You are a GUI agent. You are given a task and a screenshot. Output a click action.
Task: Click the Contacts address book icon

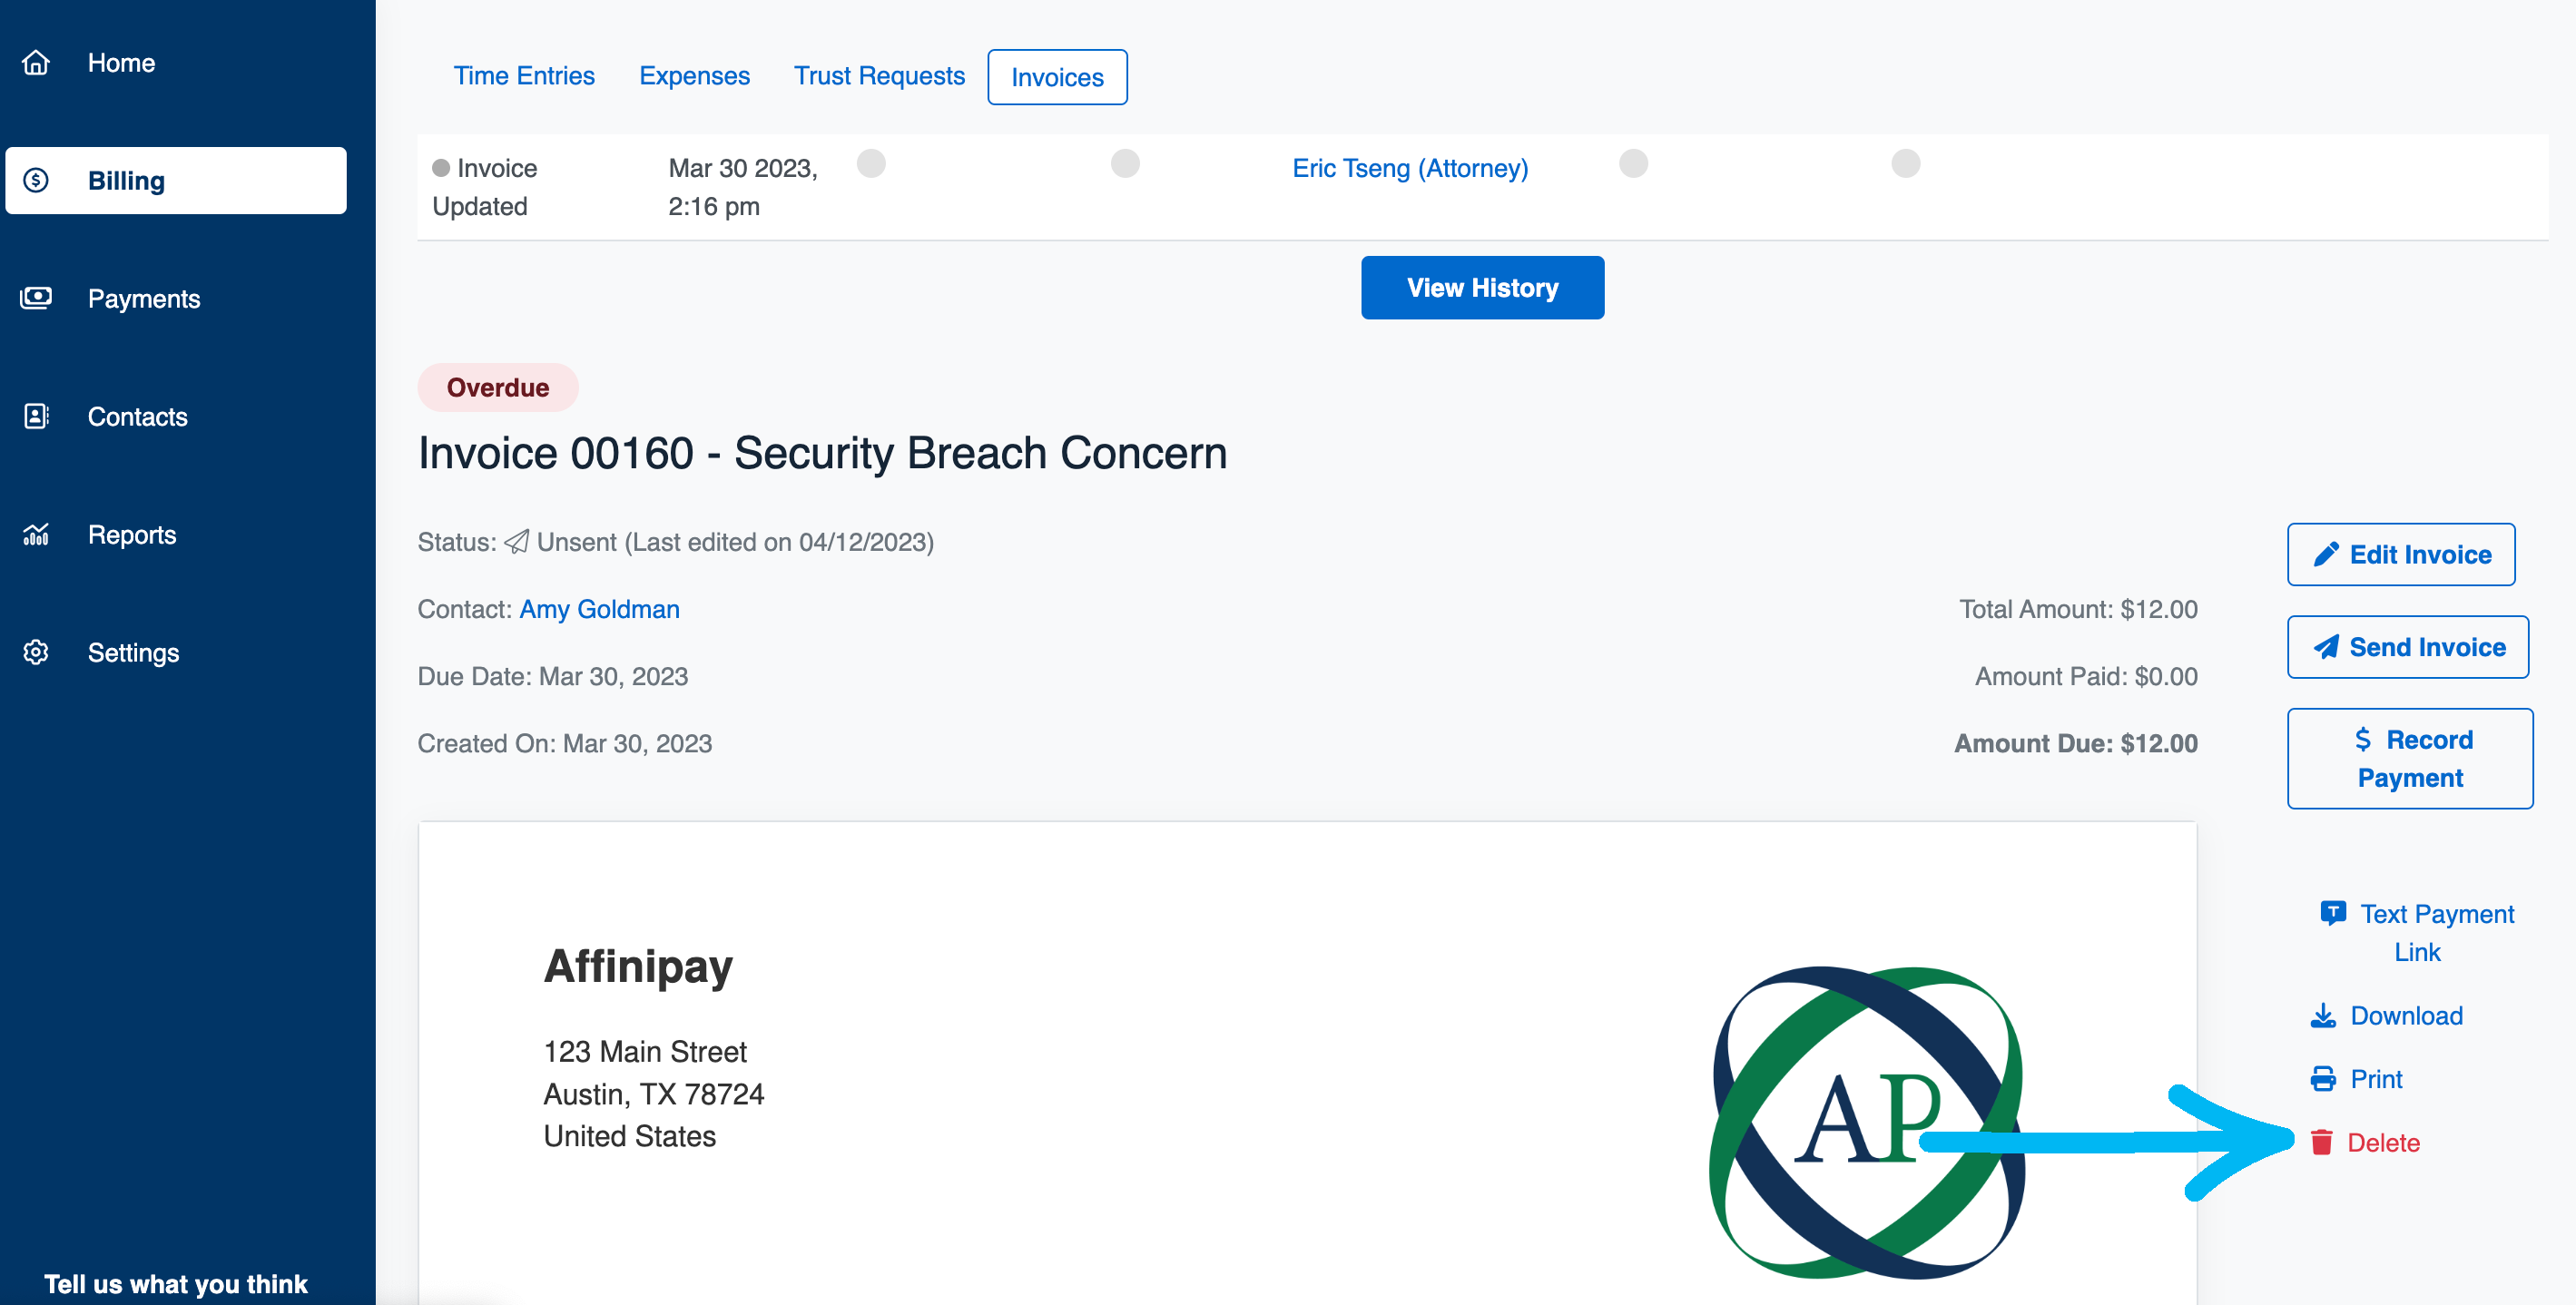[x=36, y=416]
